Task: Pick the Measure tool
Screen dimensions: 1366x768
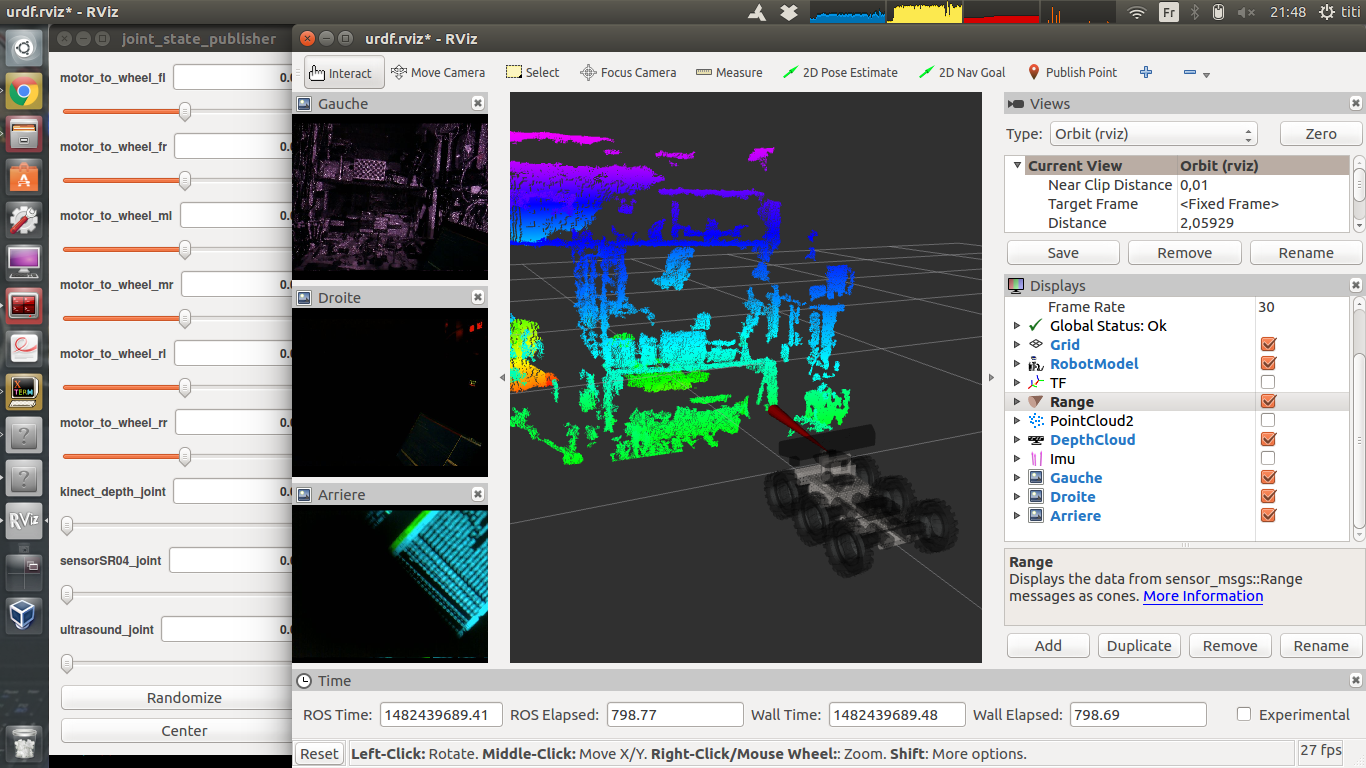Action: [729, 73]
